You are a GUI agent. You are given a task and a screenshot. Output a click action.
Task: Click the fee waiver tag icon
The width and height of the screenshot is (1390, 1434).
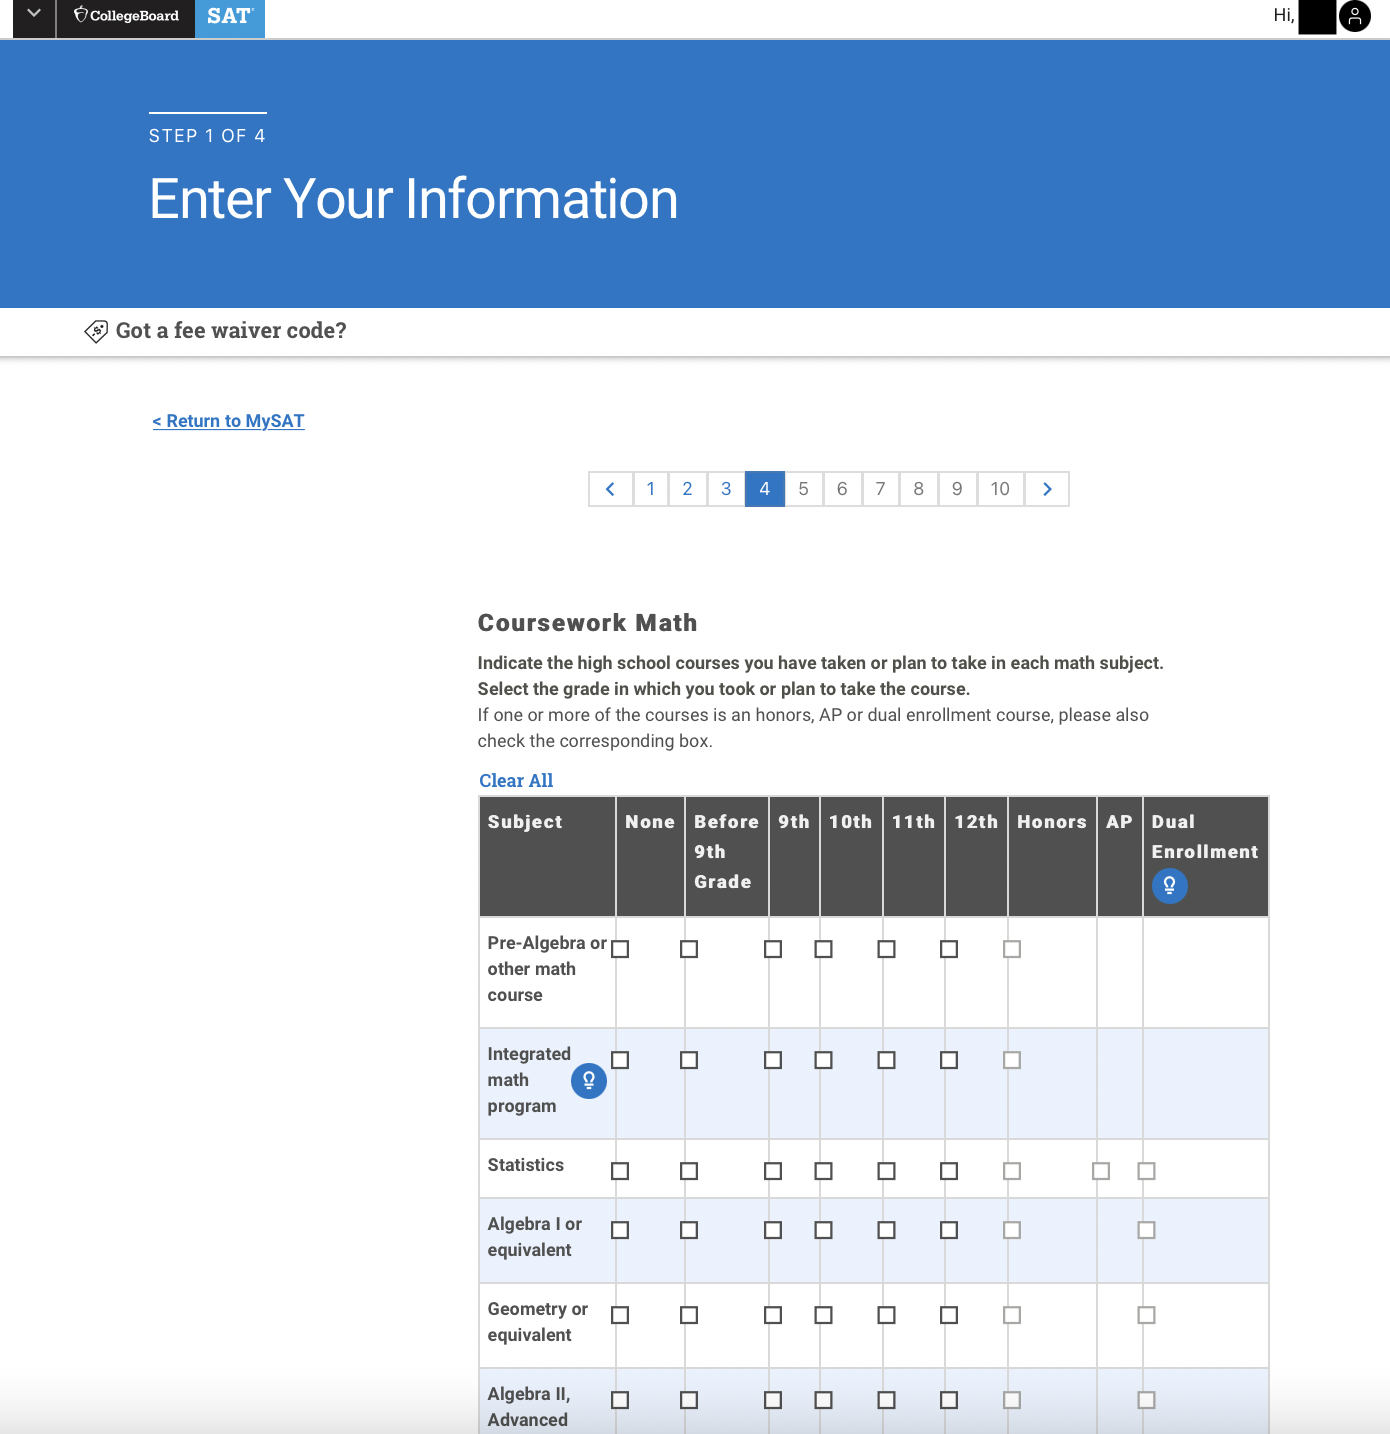[x=95, y=331]
